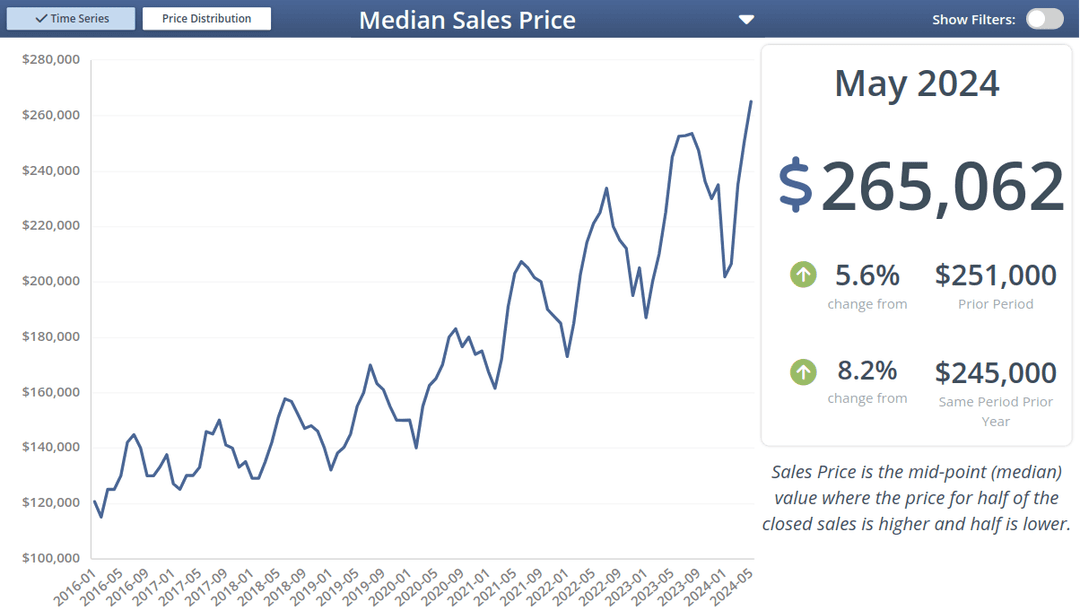Click the May 2024 heading
This screenshot has width=1080, height=611.
pyautogui.click(x=916, y=83)
